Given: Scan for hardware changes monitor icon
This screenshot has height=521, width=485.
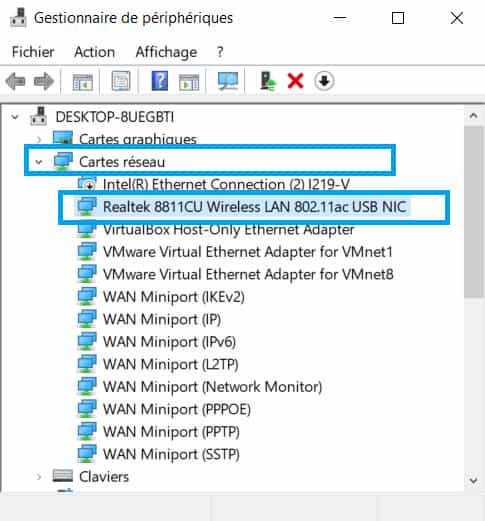Looking at the screenshot, I should coord(228,81).
